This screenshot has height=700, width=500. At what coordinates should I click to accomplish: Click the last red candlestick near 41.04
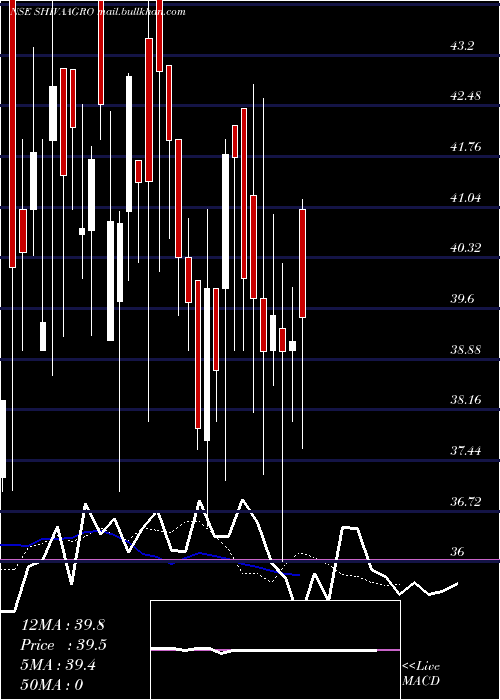pyautogui.click(x=302, y=263)
